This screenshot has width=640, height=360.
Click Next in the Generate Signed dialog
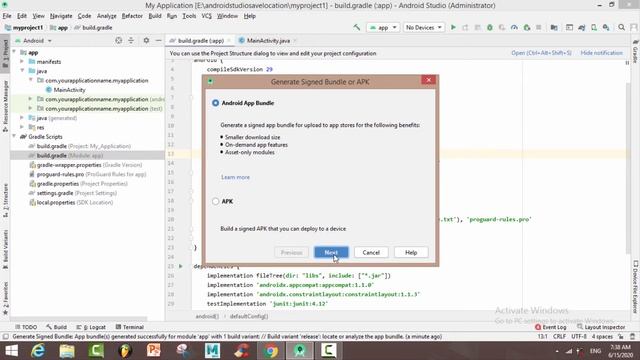(331, 253)
